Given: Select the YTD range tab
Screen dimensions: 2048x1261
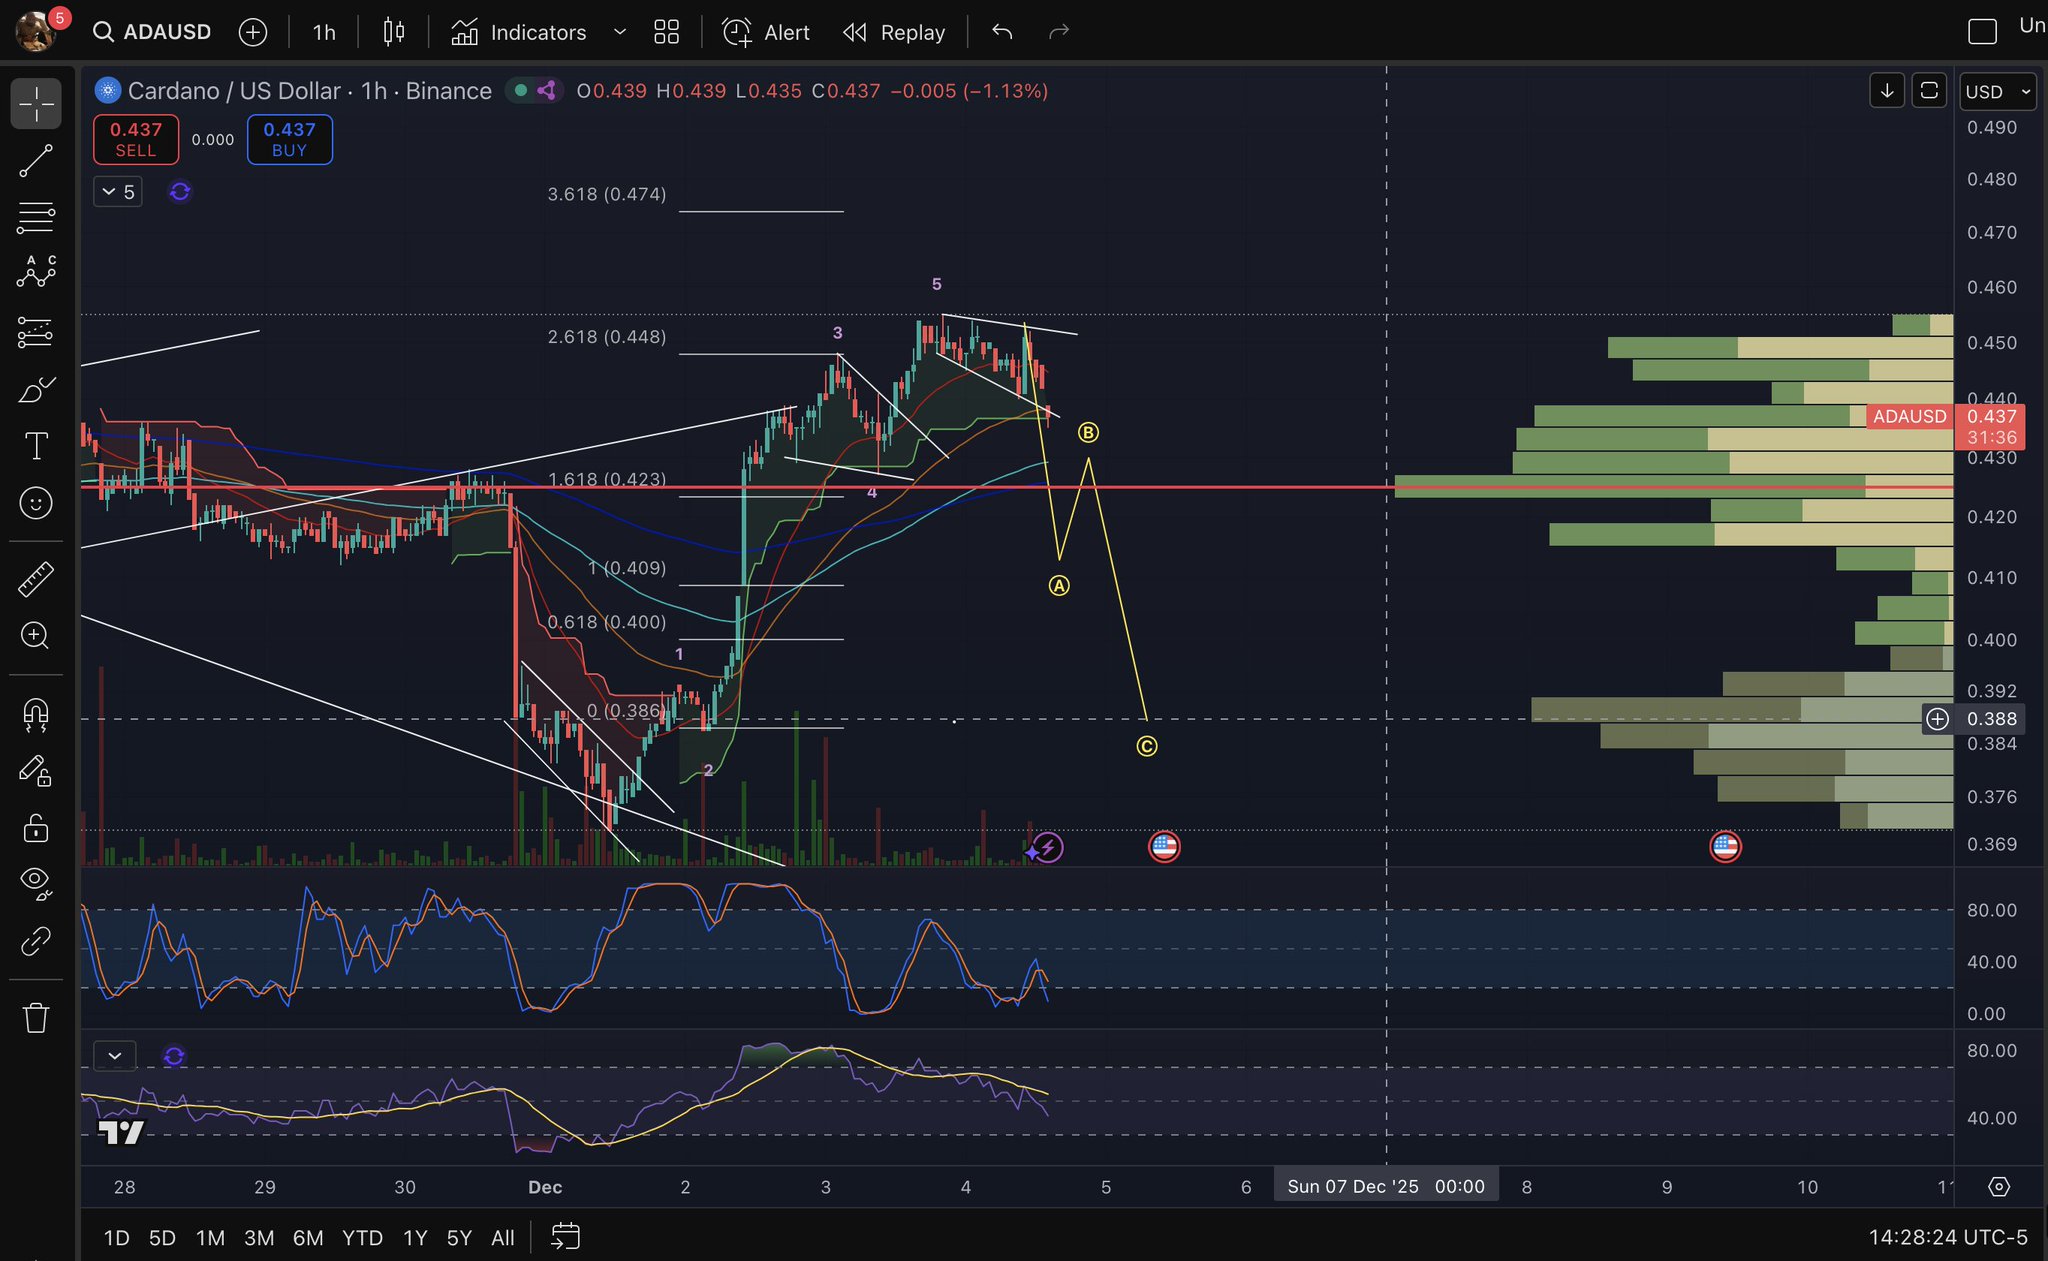Looking at the screenshot, I should click(x=362, y=1238).
